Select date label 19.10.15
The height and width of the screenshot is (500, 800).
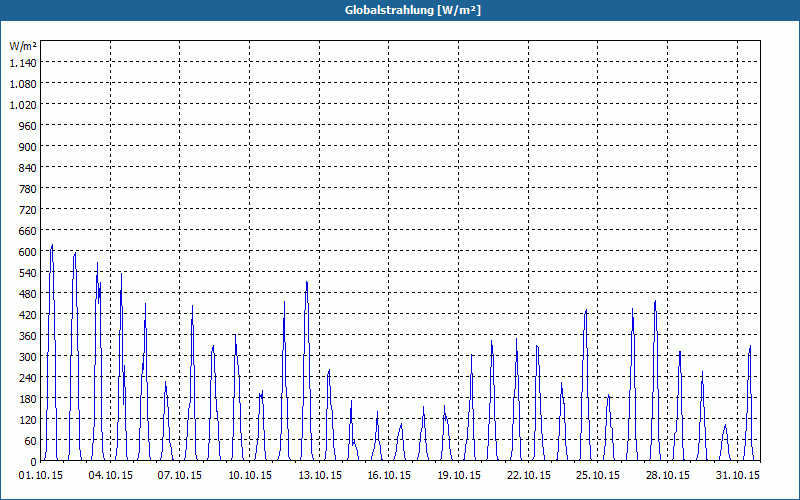tap(459, 476)
